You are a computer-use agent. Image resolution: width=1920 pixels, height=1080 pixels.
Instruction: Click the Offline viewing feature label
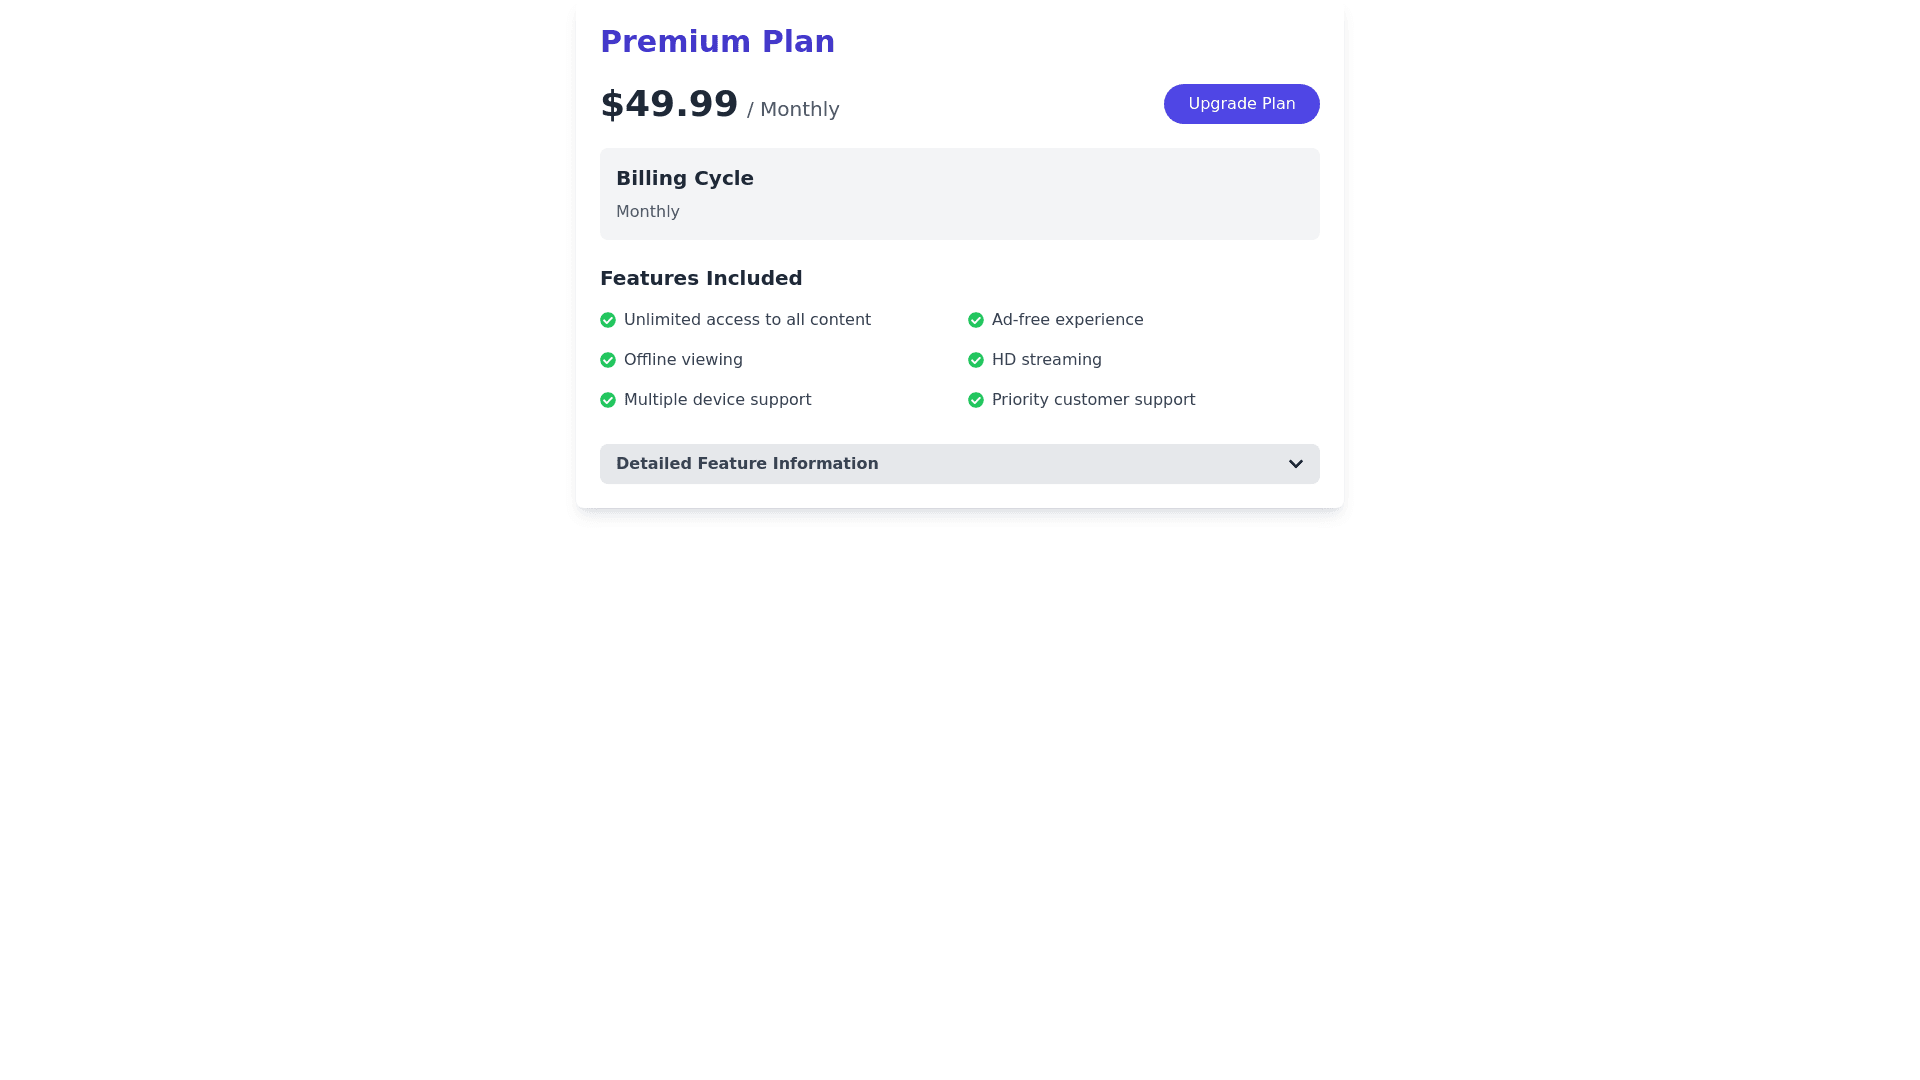click(x=683, y=360)
